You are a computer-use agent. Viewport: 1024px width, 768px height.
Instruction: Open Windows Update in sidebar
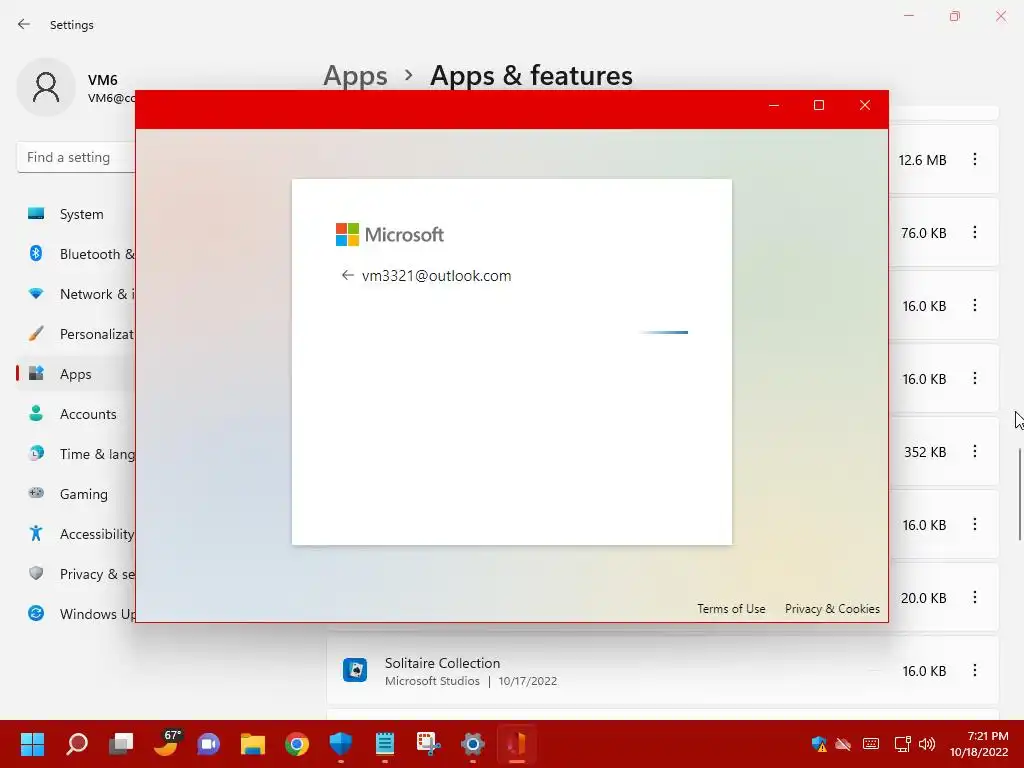[x=76, y=614]
